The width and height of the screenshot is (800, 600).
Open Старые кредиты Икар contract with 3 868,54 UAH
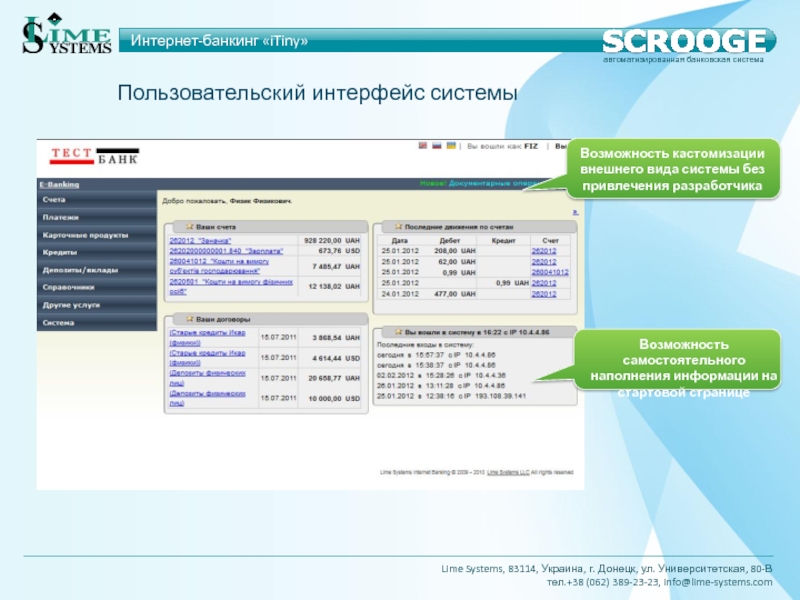click(x=207, y=338)
